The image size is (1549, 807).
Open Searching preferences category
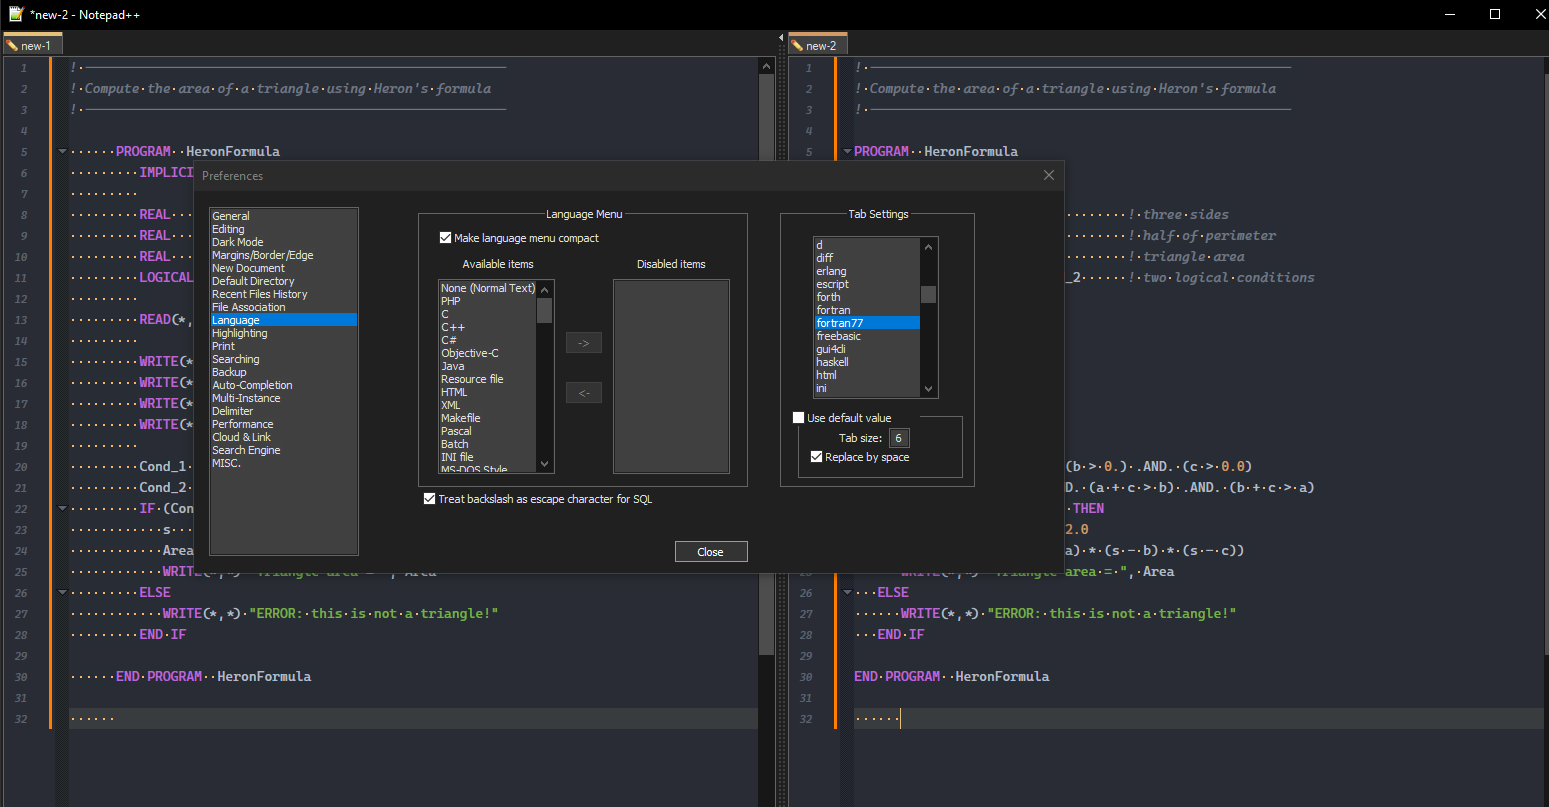(283, 359)
